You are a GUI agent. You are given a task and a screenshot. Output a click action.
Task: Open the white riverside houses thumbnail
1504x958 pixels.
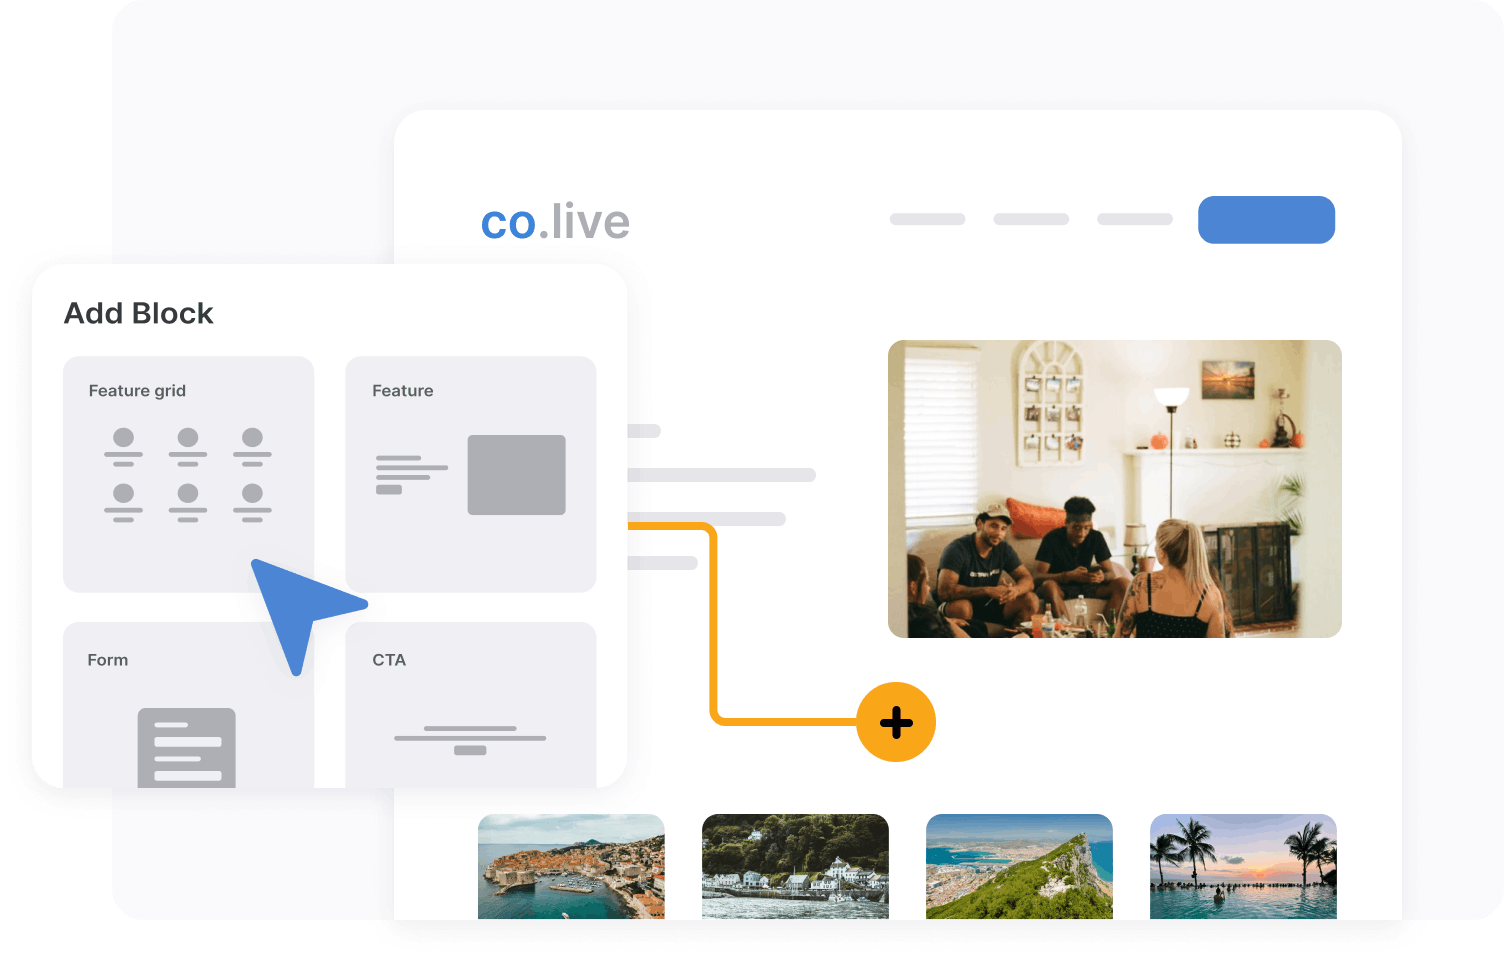point(795,866)
